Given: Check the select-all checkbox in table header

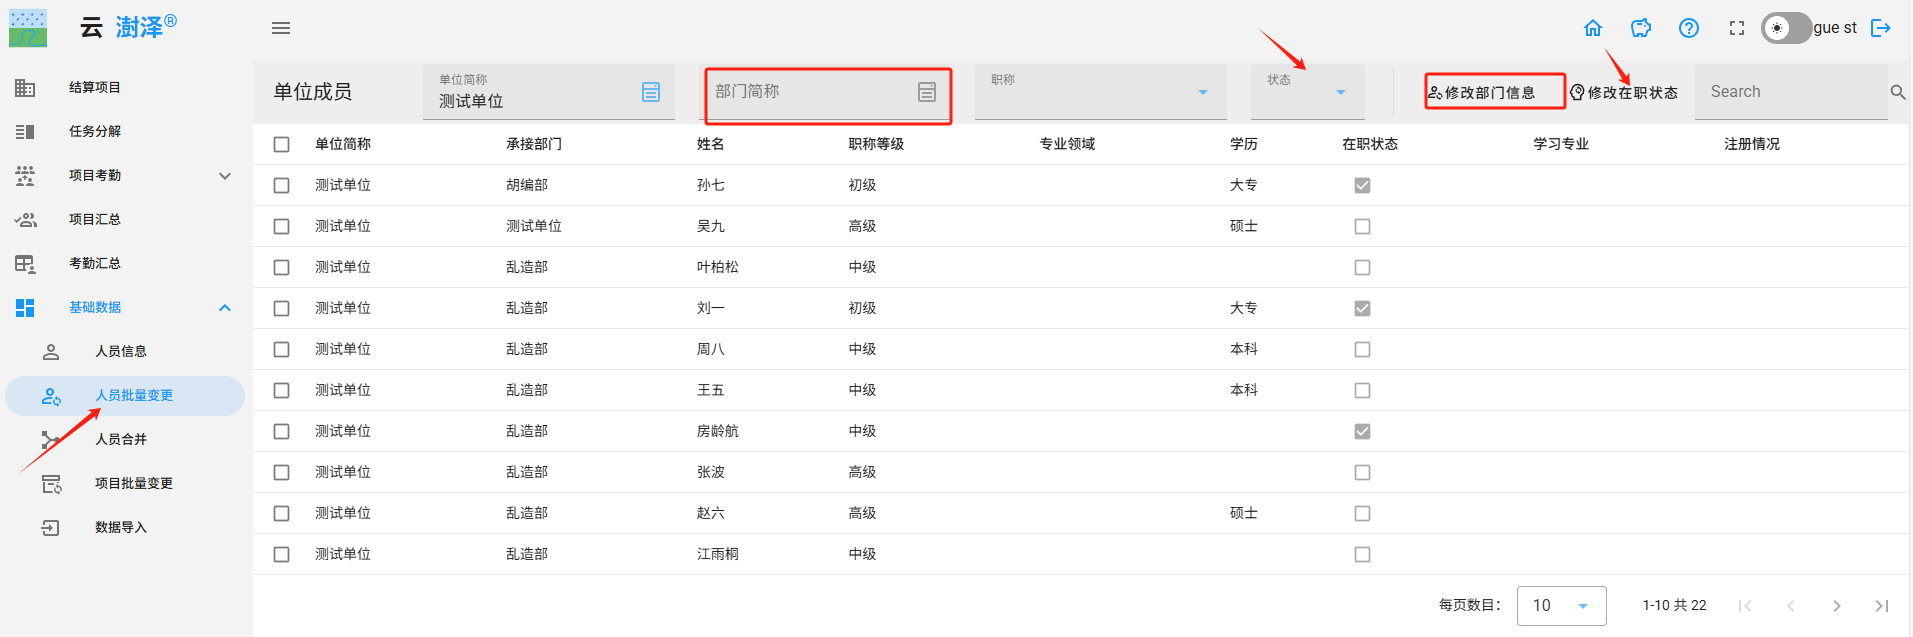Looking at the screenshot, I should point(282,144).
